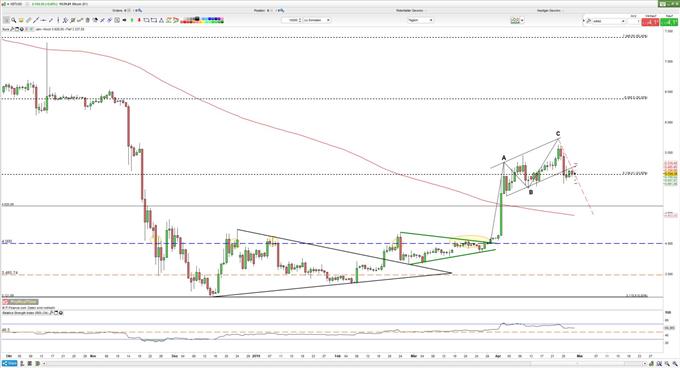Click the yellow highlight tool icon
The image size is (680, 368).
(x=21, y=20)
